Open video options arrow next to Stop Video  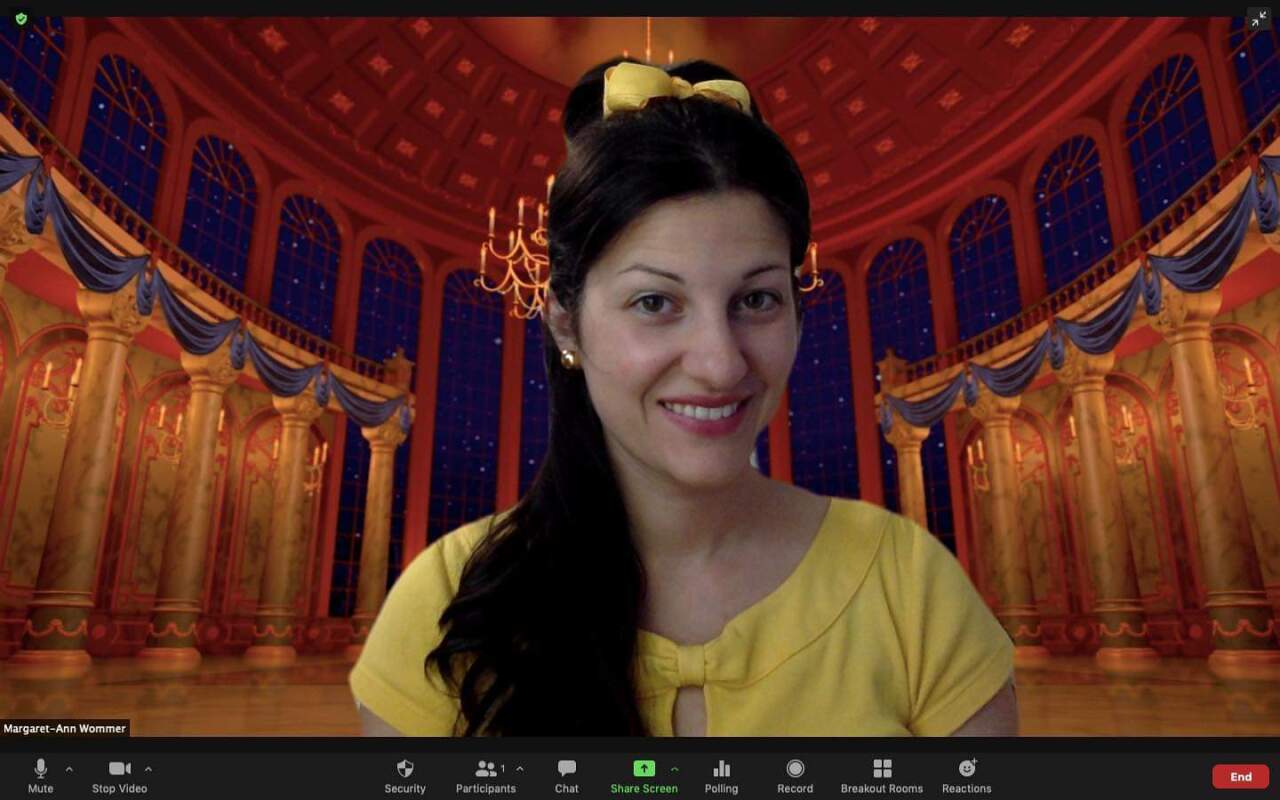(x=148, y=769)
